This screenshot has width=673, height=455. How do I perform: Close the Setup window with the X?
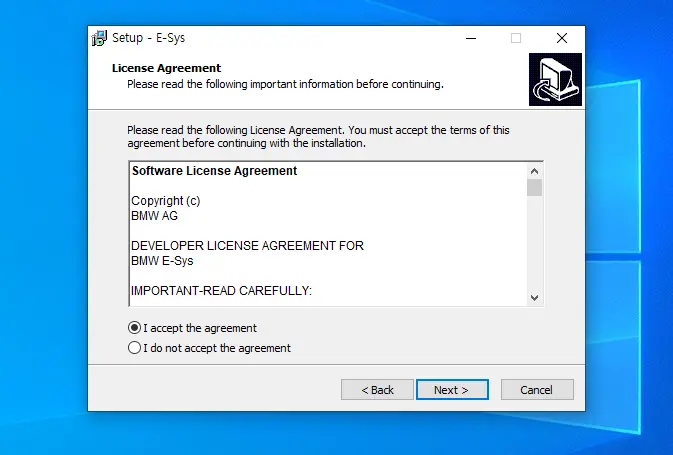tap(562, 38)
